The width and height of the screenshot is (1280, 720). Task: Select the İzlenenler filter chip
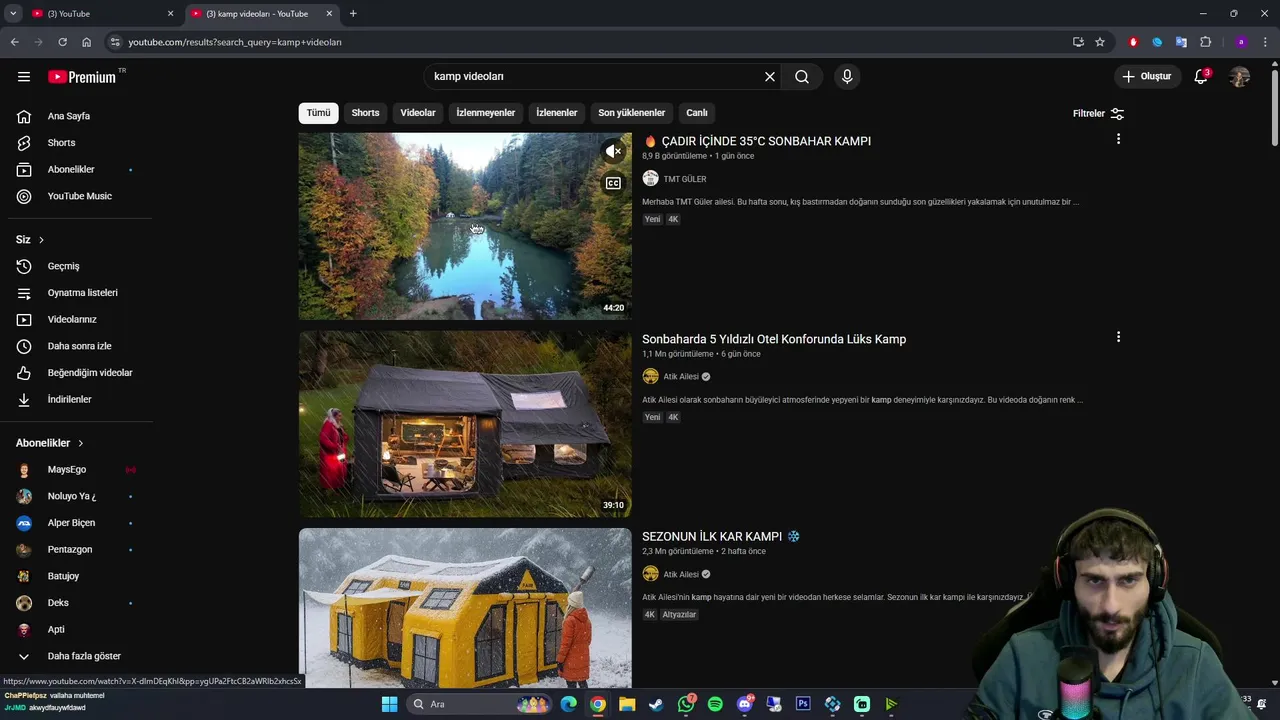557,113
